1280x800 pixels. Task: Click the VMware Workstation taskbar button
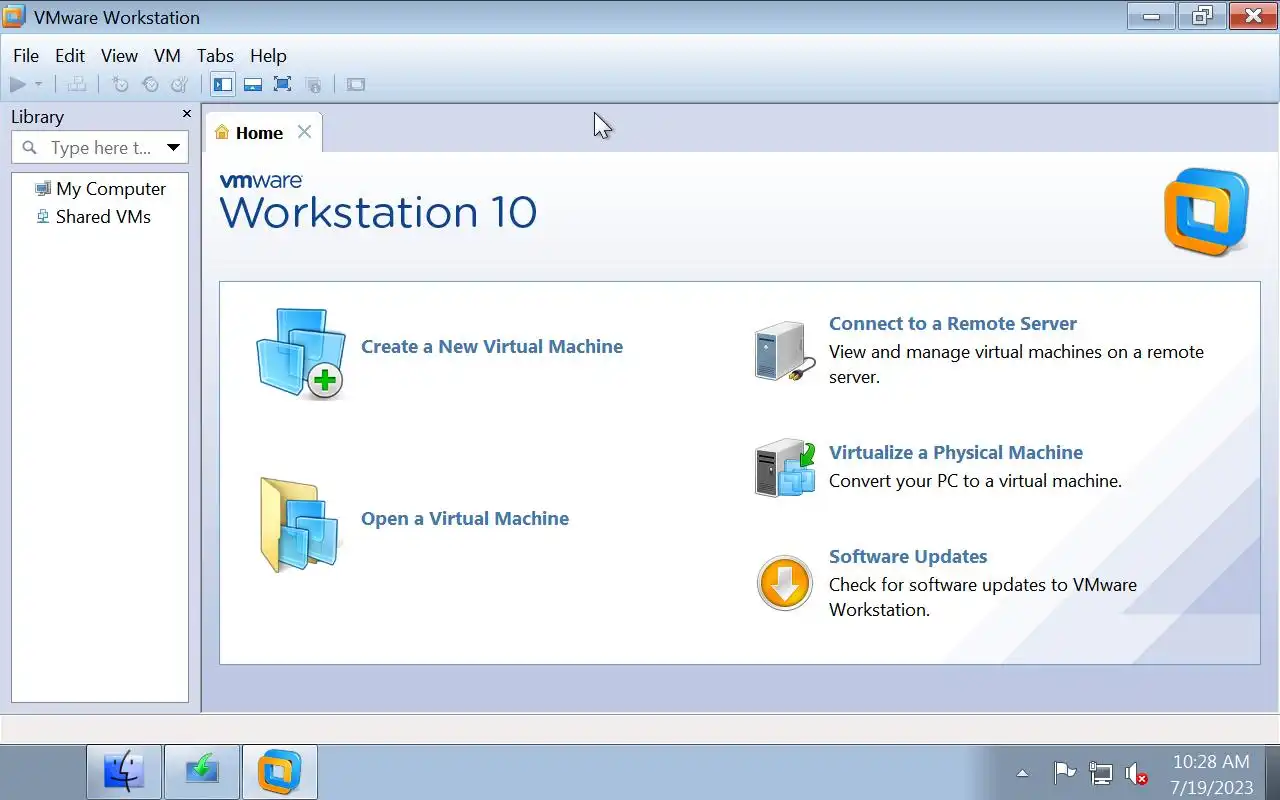click(x=279, y=772)
